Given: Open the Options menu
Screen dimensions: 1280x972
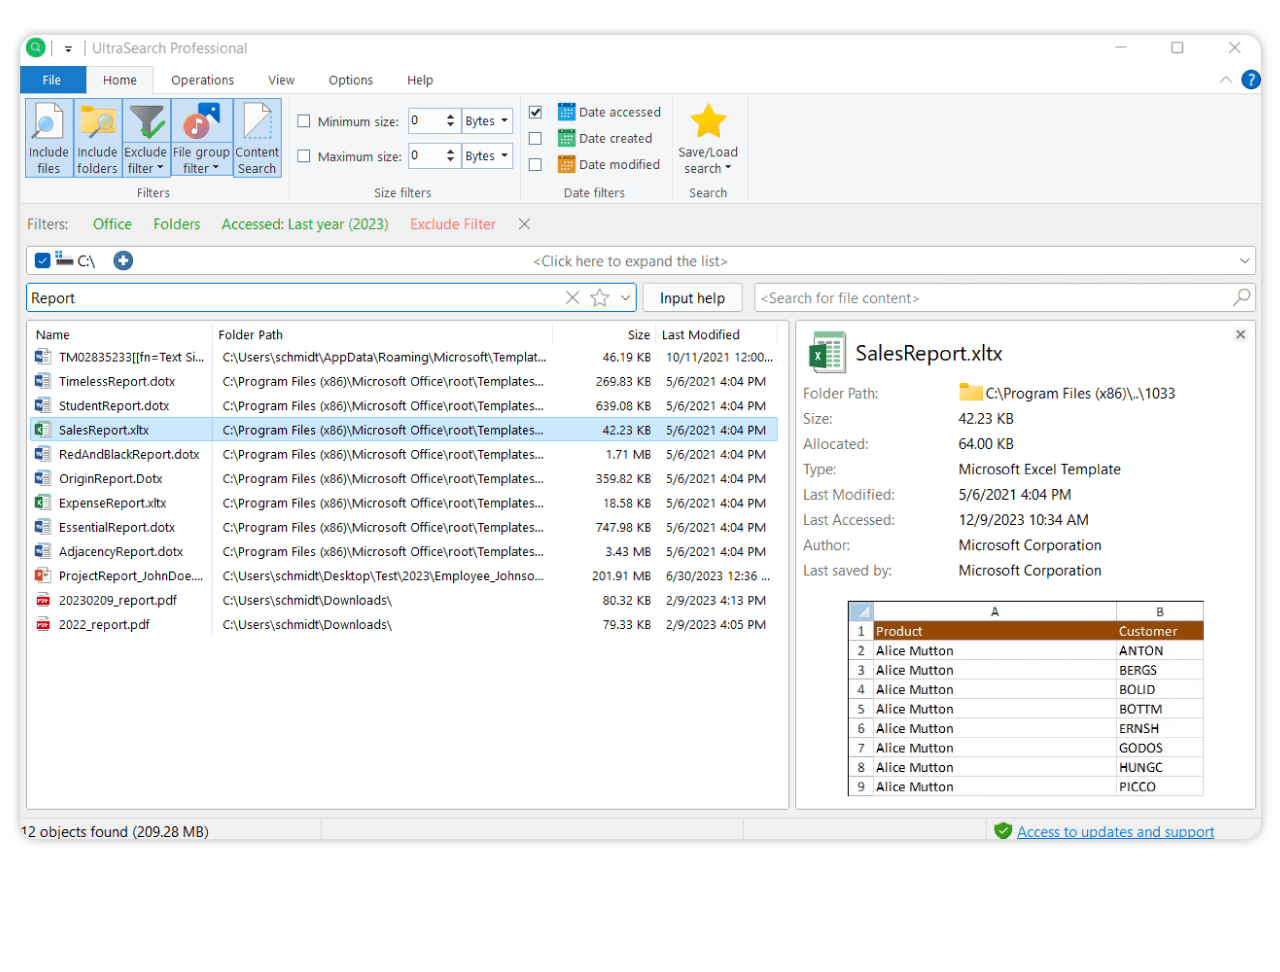Looking at the screenshot, I should coord(350,80).
